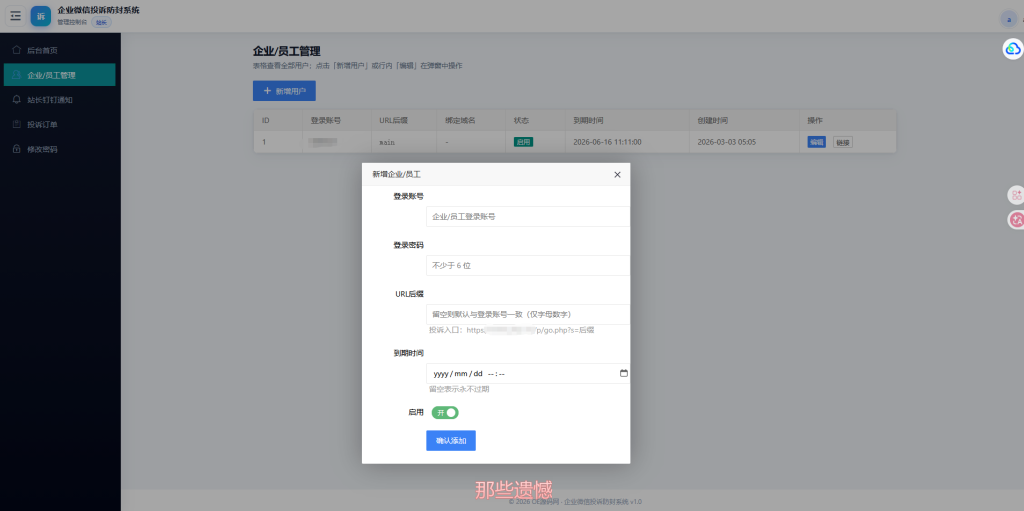
Task: Turn off the 启用 switch
Action: [445, 413]
